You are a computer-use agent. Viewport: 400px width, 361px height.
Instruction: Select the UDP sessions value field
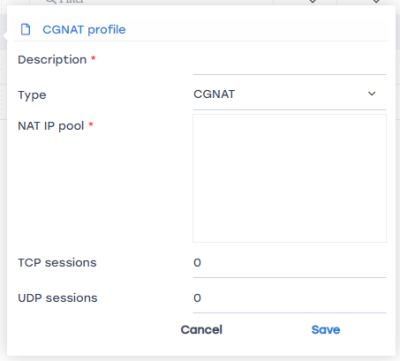[289, 299]
